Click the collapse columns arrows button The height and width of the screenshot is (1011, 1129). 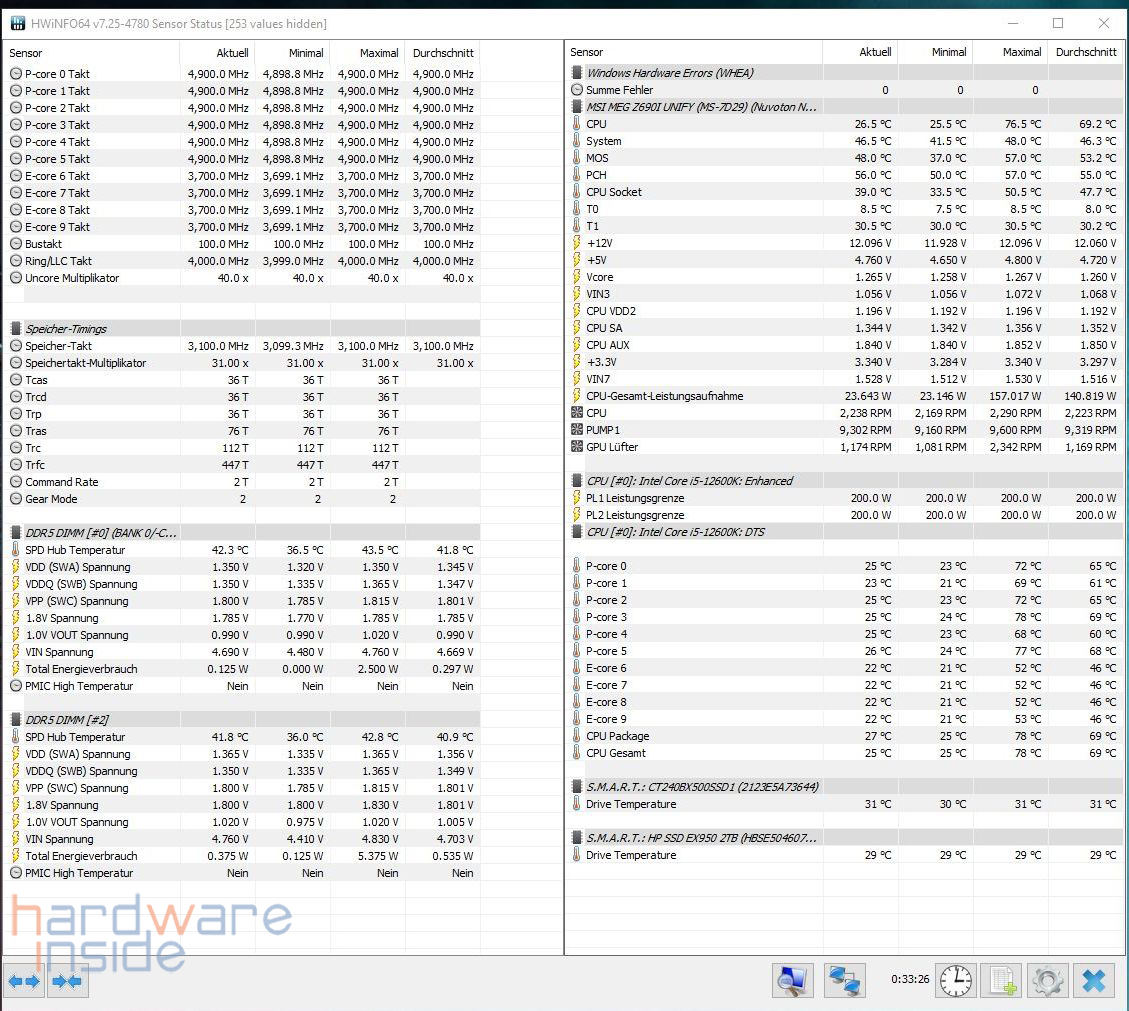(x=66, y=981)
